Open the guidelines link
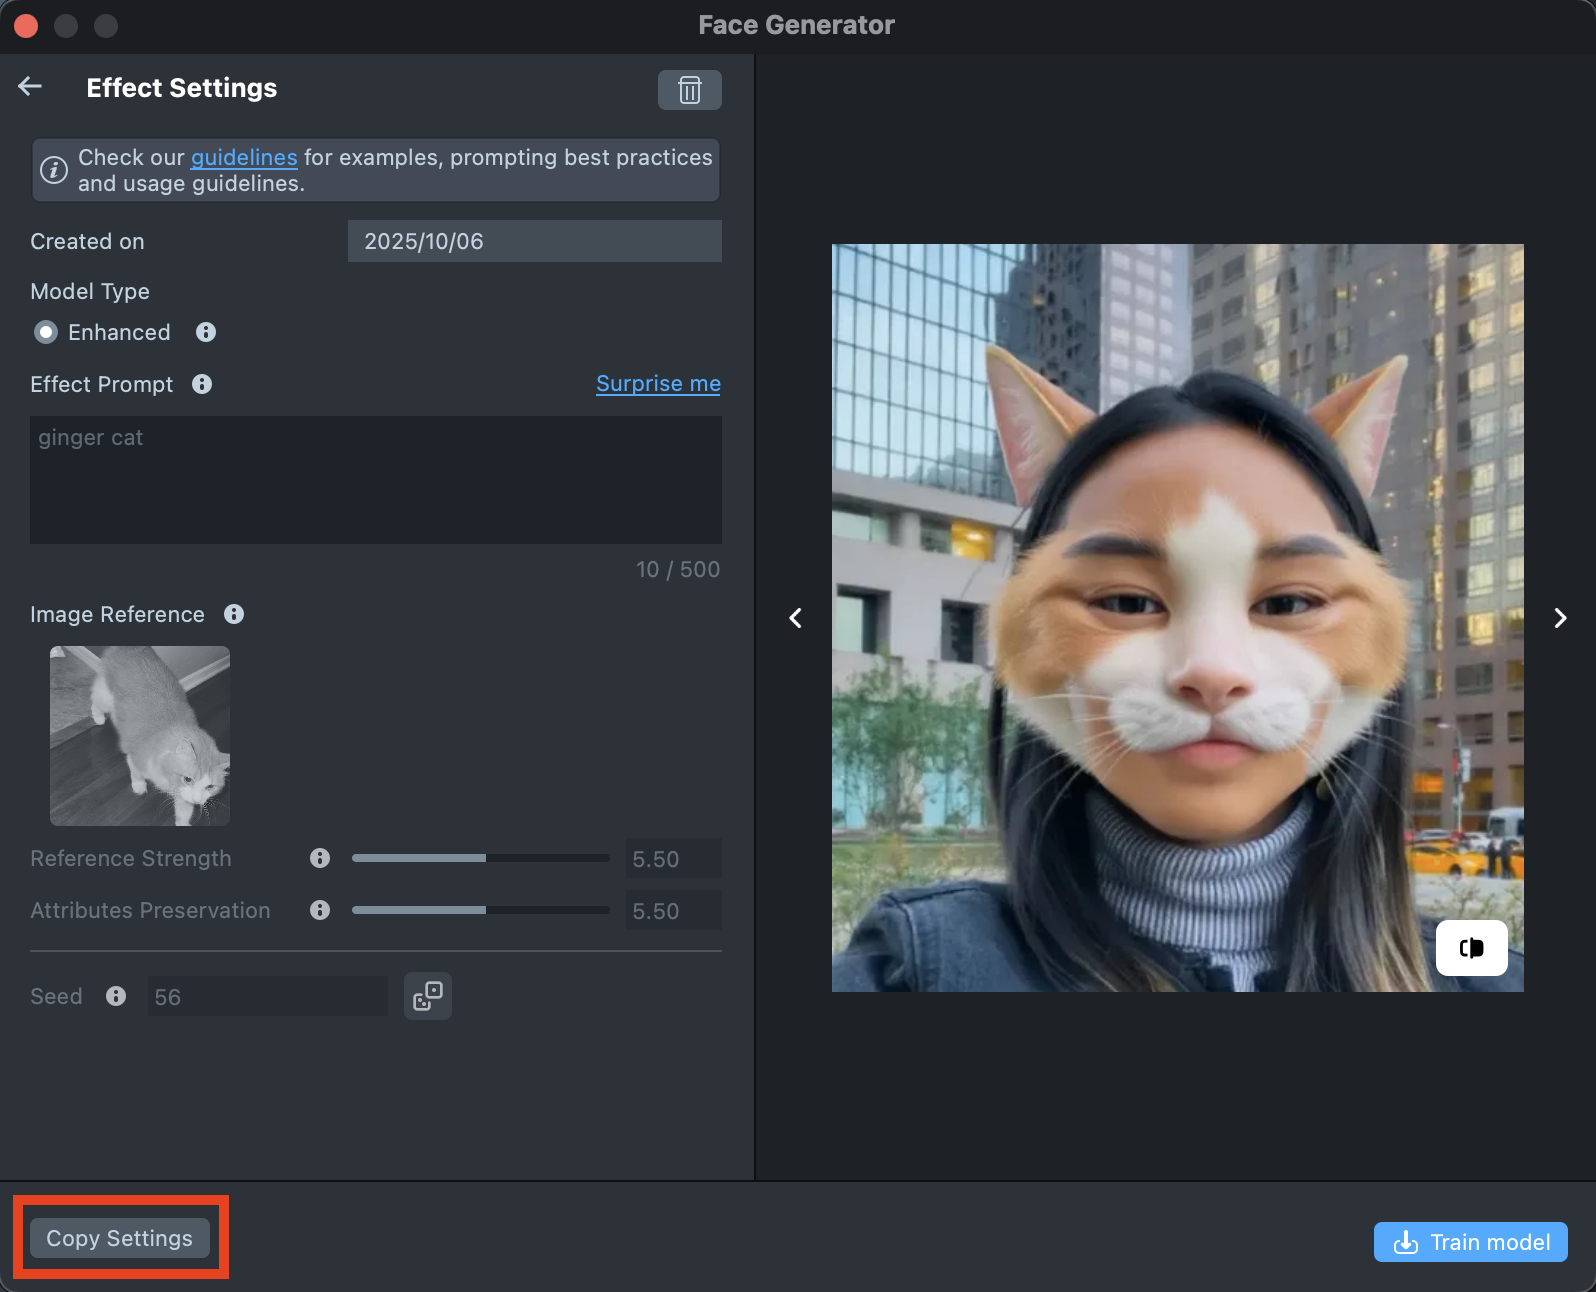 (x=244, y=157)
